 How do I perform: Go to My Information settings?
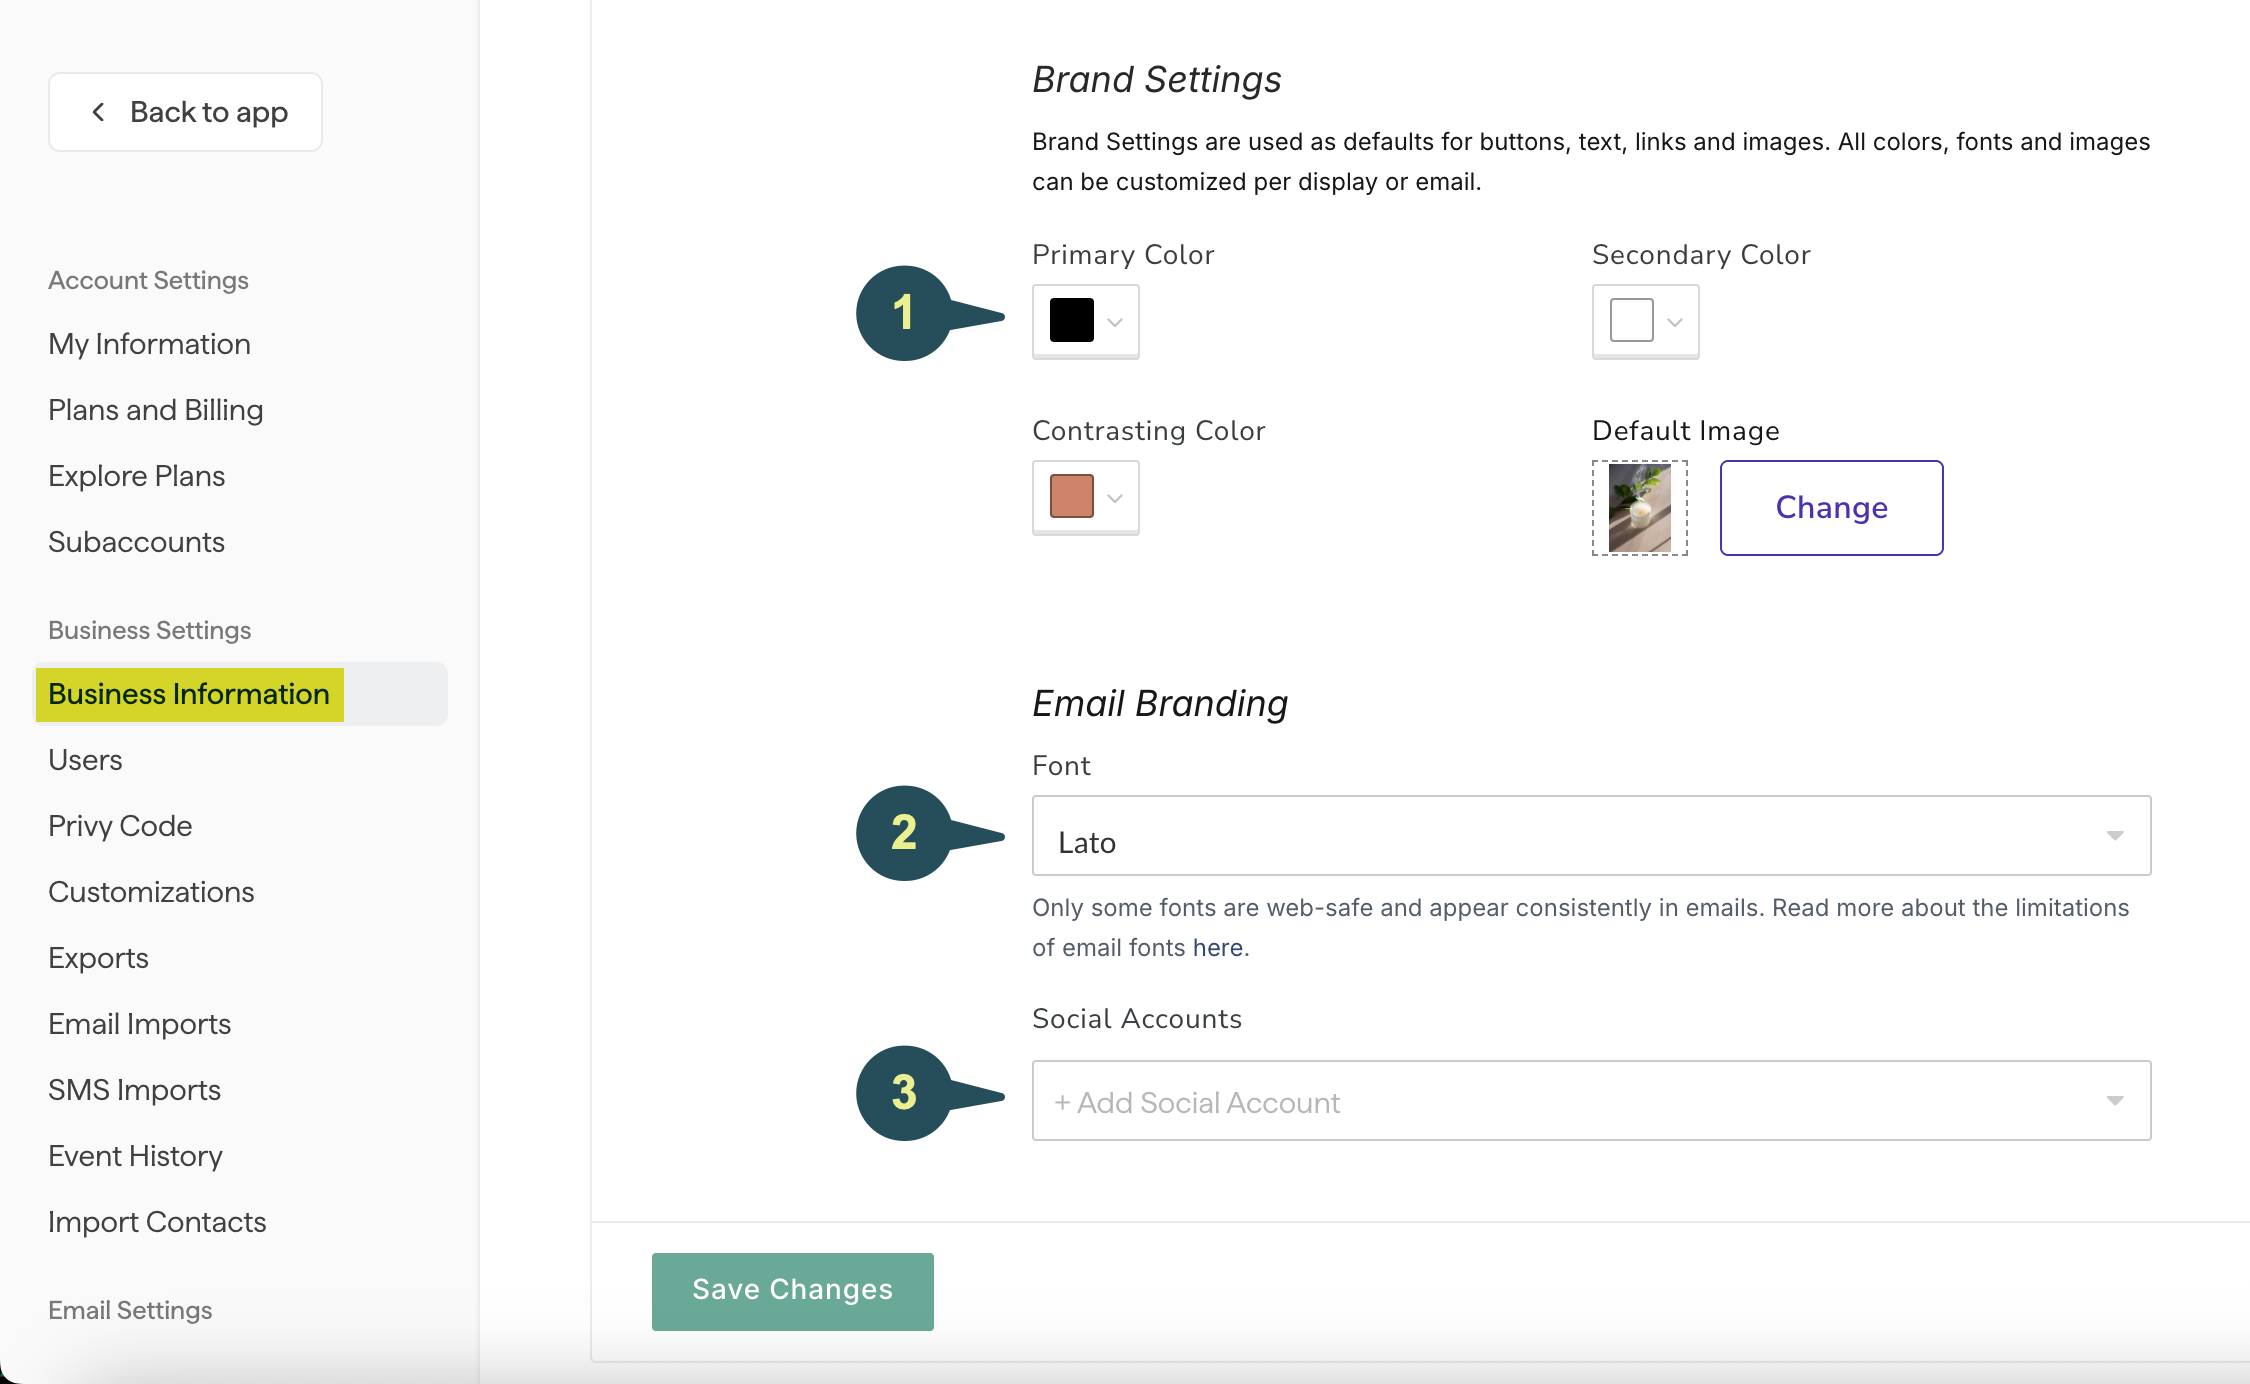148,343
